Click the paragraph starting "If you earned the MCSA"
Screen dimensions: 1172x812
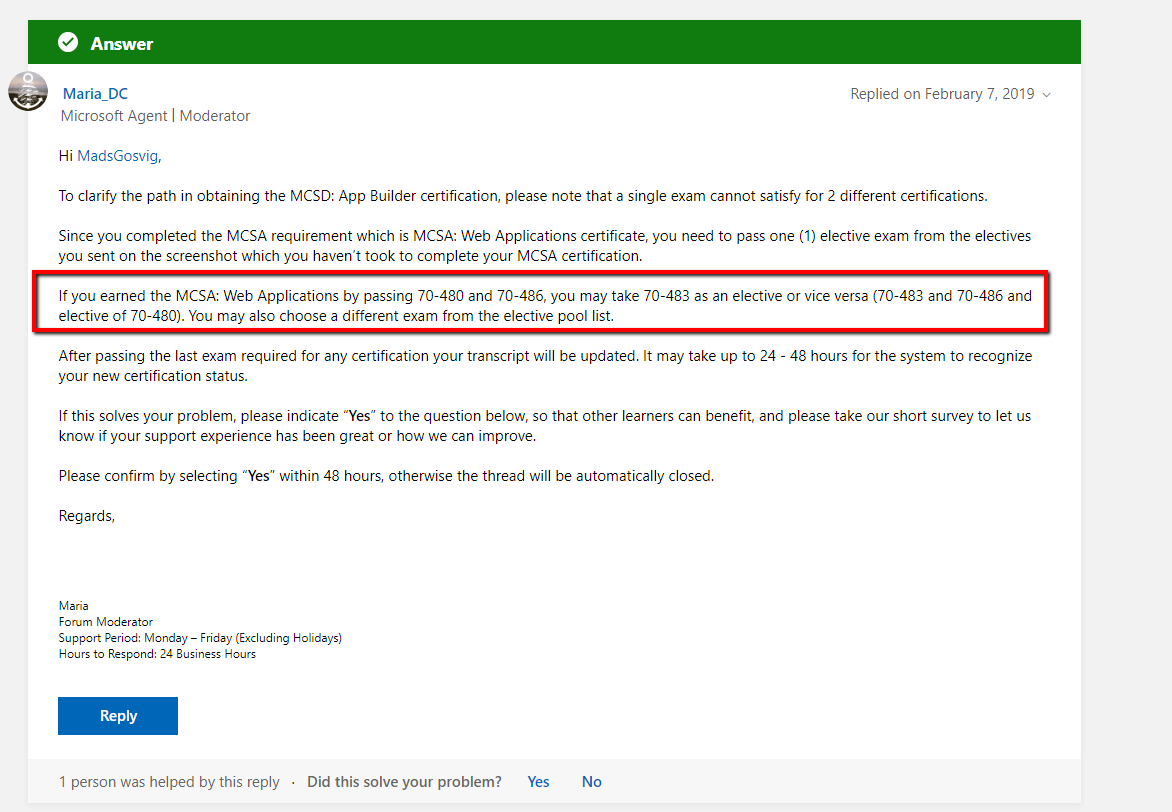(x=546, y=306)
